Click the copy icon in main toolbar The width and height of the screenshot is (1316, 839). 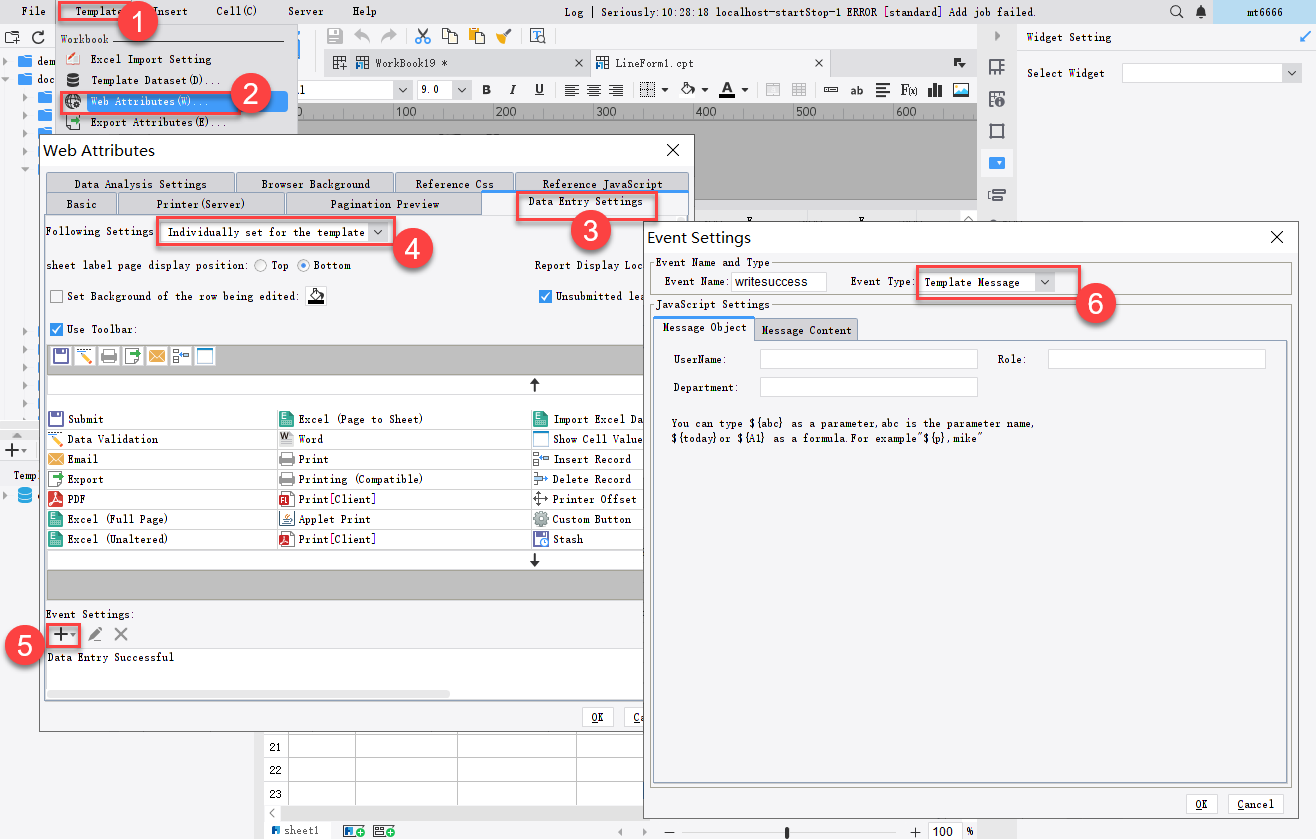(x=450, y=36)
